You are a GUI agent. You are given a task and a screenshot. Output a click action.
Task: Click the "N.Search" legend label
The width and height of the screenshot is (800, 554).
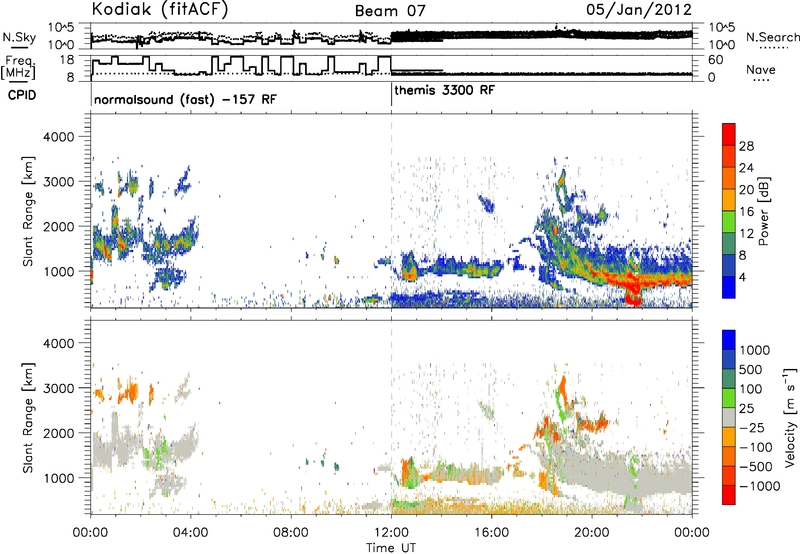pos(772,37)
